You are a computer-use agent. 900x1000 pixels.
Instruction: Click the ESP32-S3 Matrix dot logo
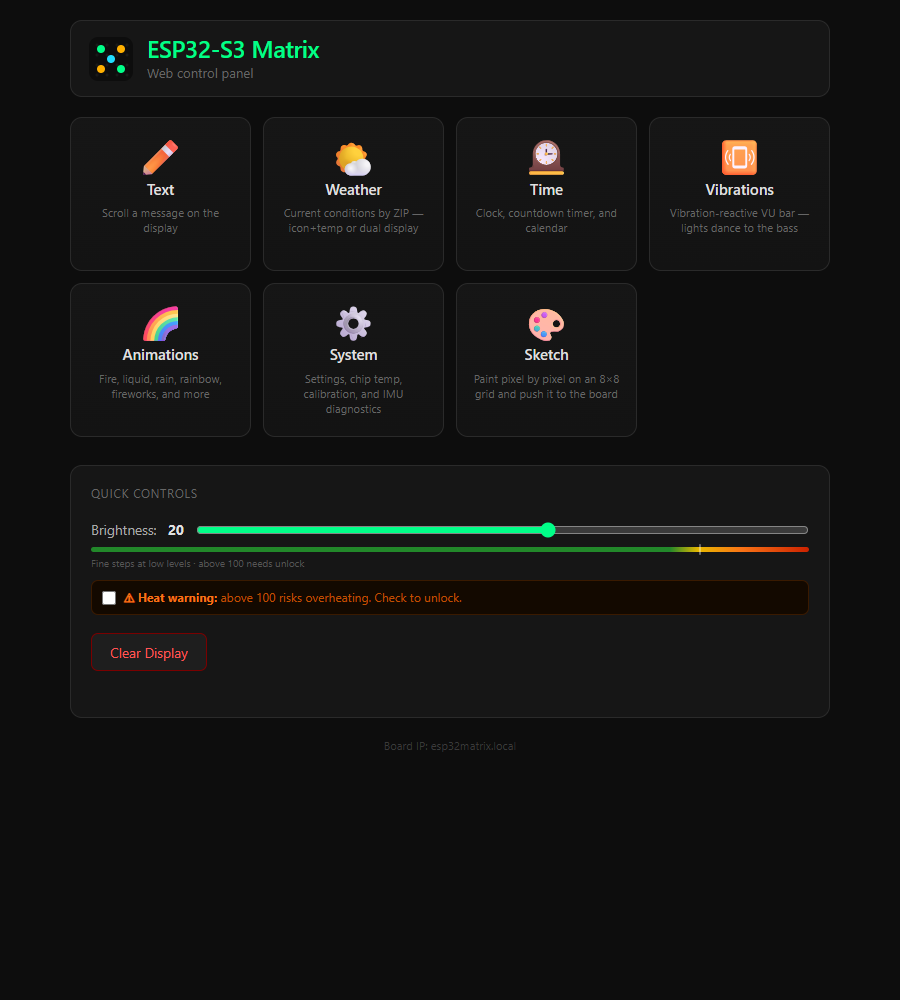111,59
